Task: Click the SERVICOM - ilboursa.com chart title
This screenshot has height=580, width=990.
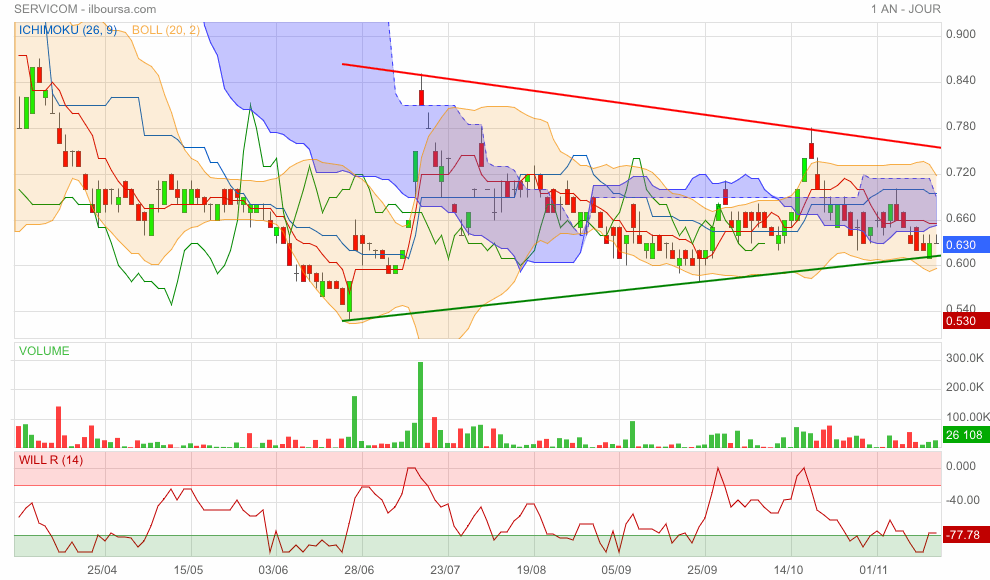Action: [85, 9]
